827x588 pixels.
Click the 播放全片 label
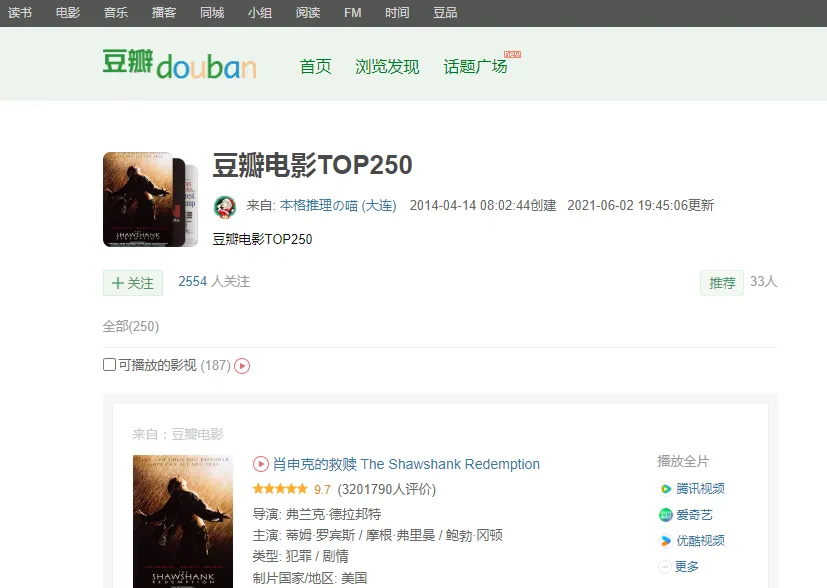pyautogui.click(x=684, y=461)
